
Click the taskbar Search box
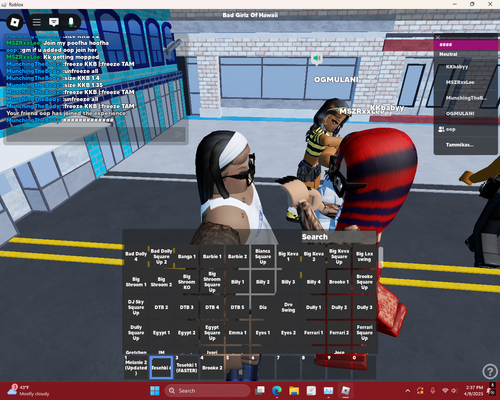point(207,391)
